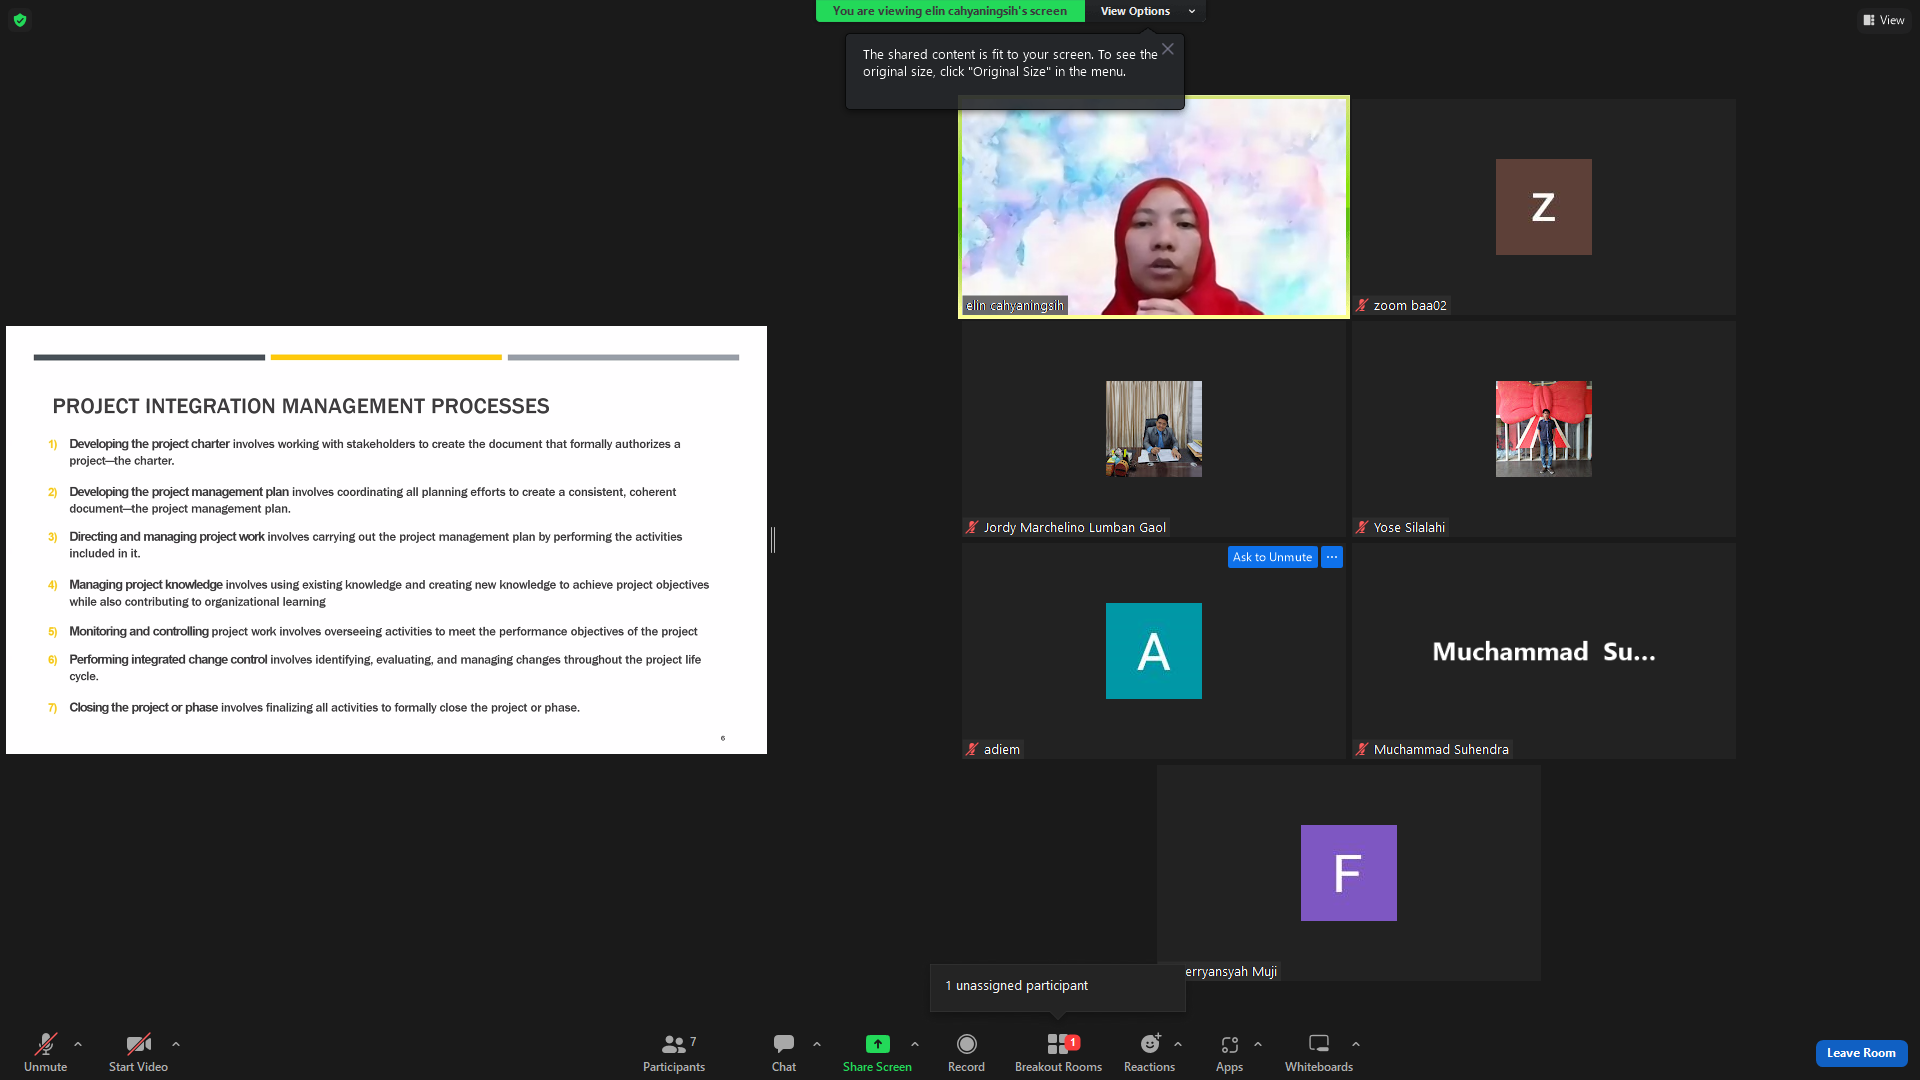Open the Participants panel

tap(674, 1052)
